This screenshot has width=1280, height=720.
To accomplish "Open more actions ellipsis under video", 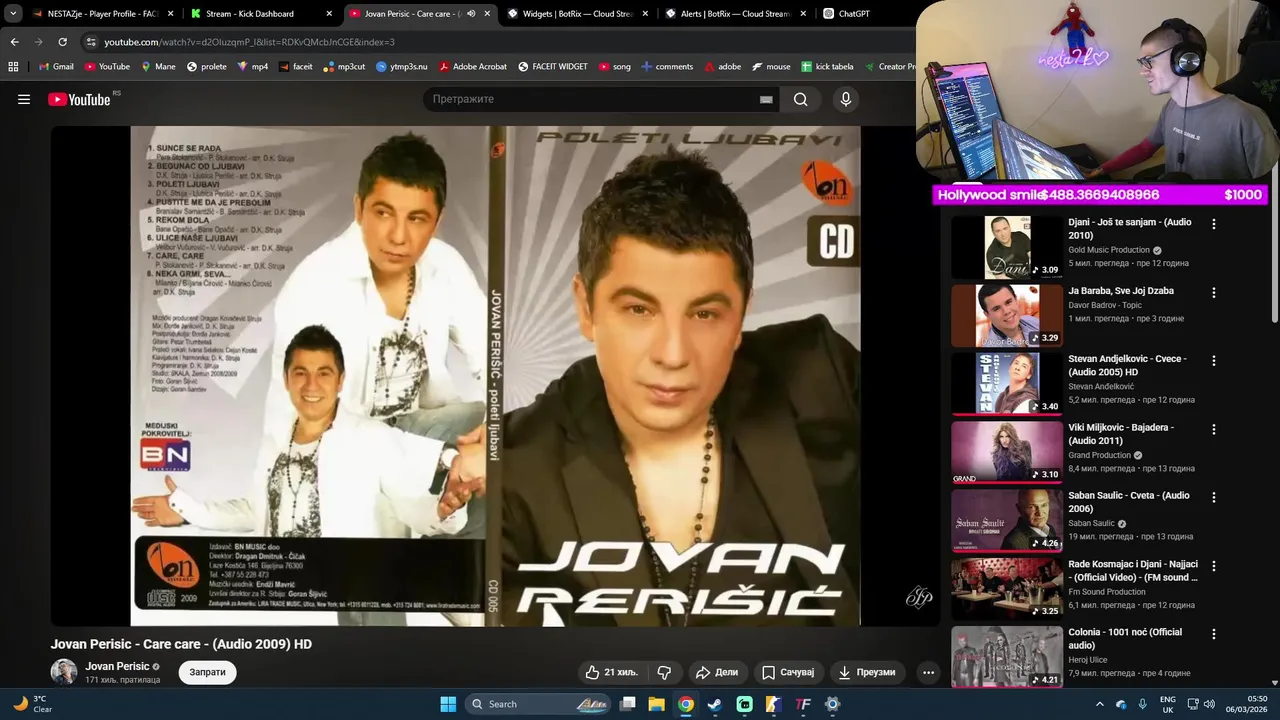I will tap(928, 672).
